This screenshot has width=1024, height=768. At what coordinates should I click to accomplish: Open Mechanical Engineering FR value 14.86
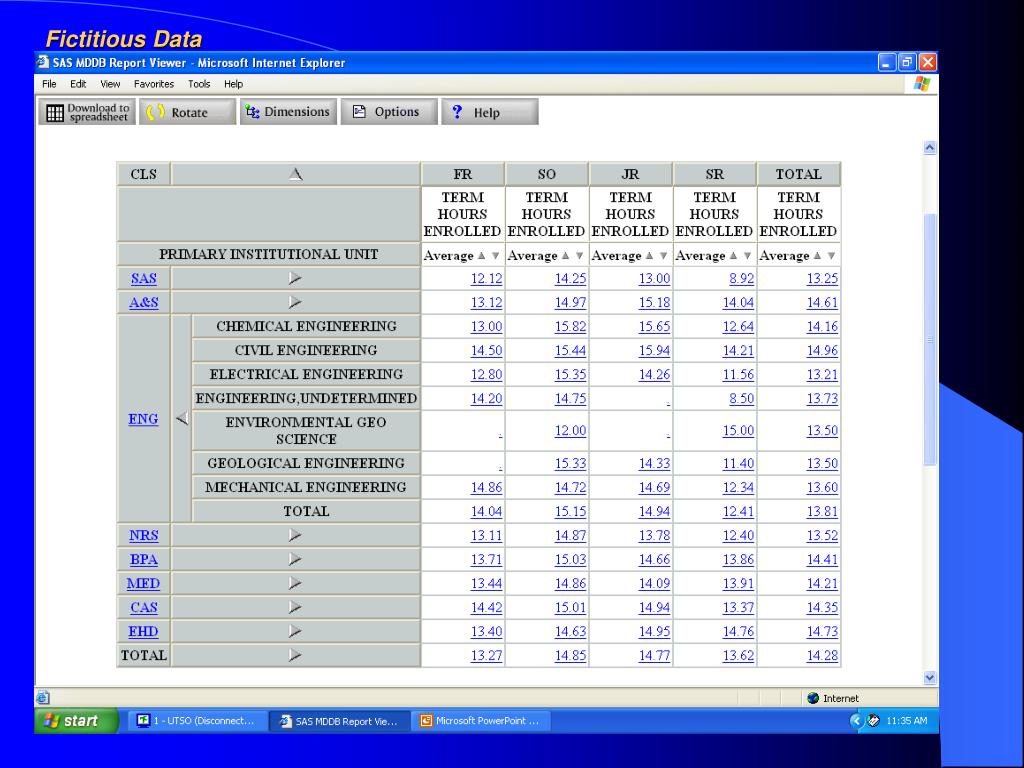pos(487,488)
